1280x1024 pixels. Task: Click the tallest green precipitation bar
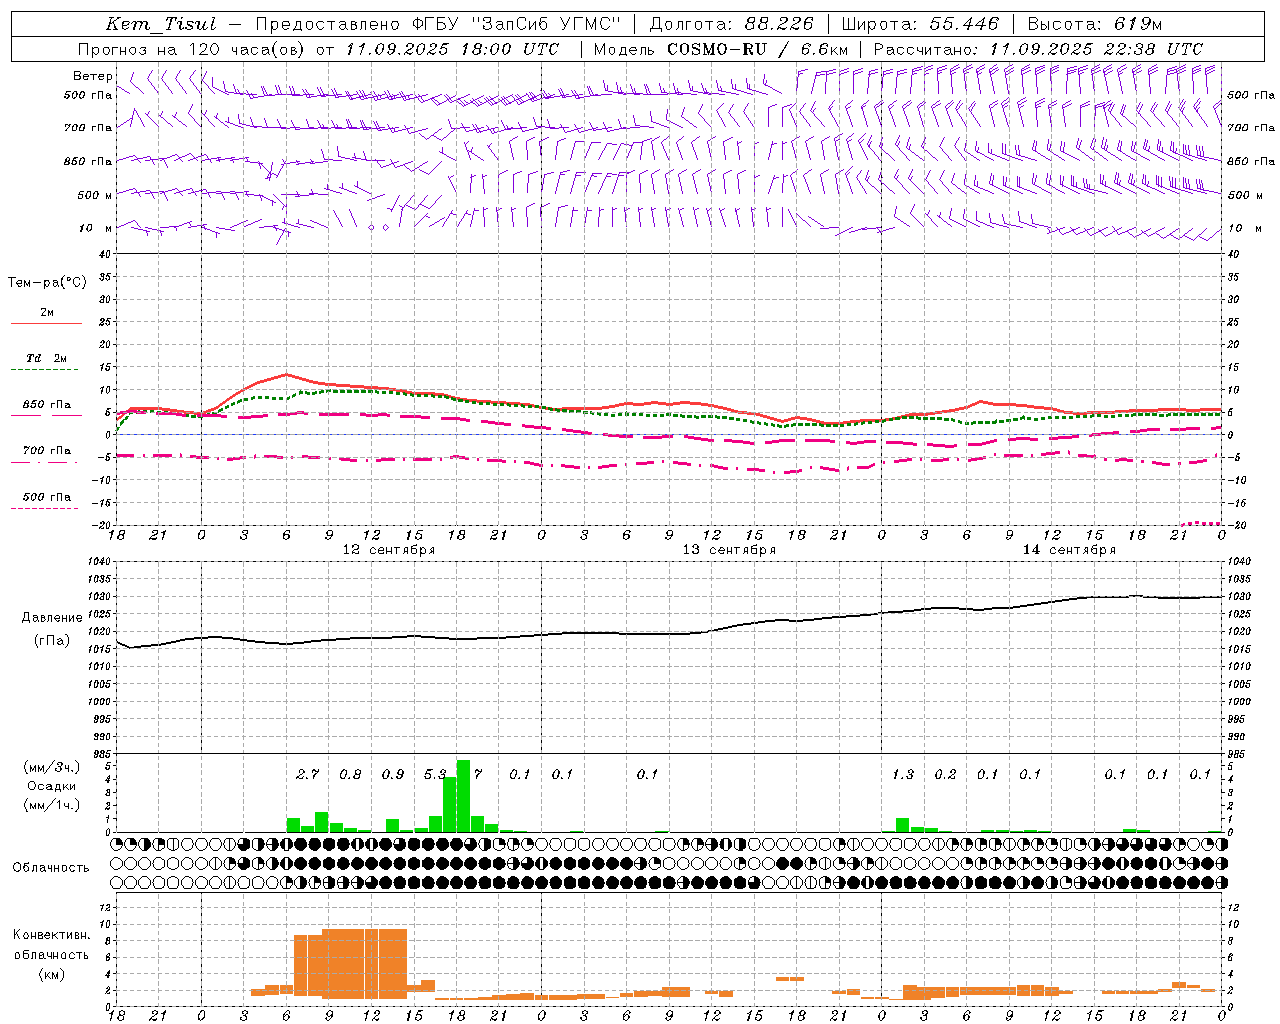click(x=463, y=796)
